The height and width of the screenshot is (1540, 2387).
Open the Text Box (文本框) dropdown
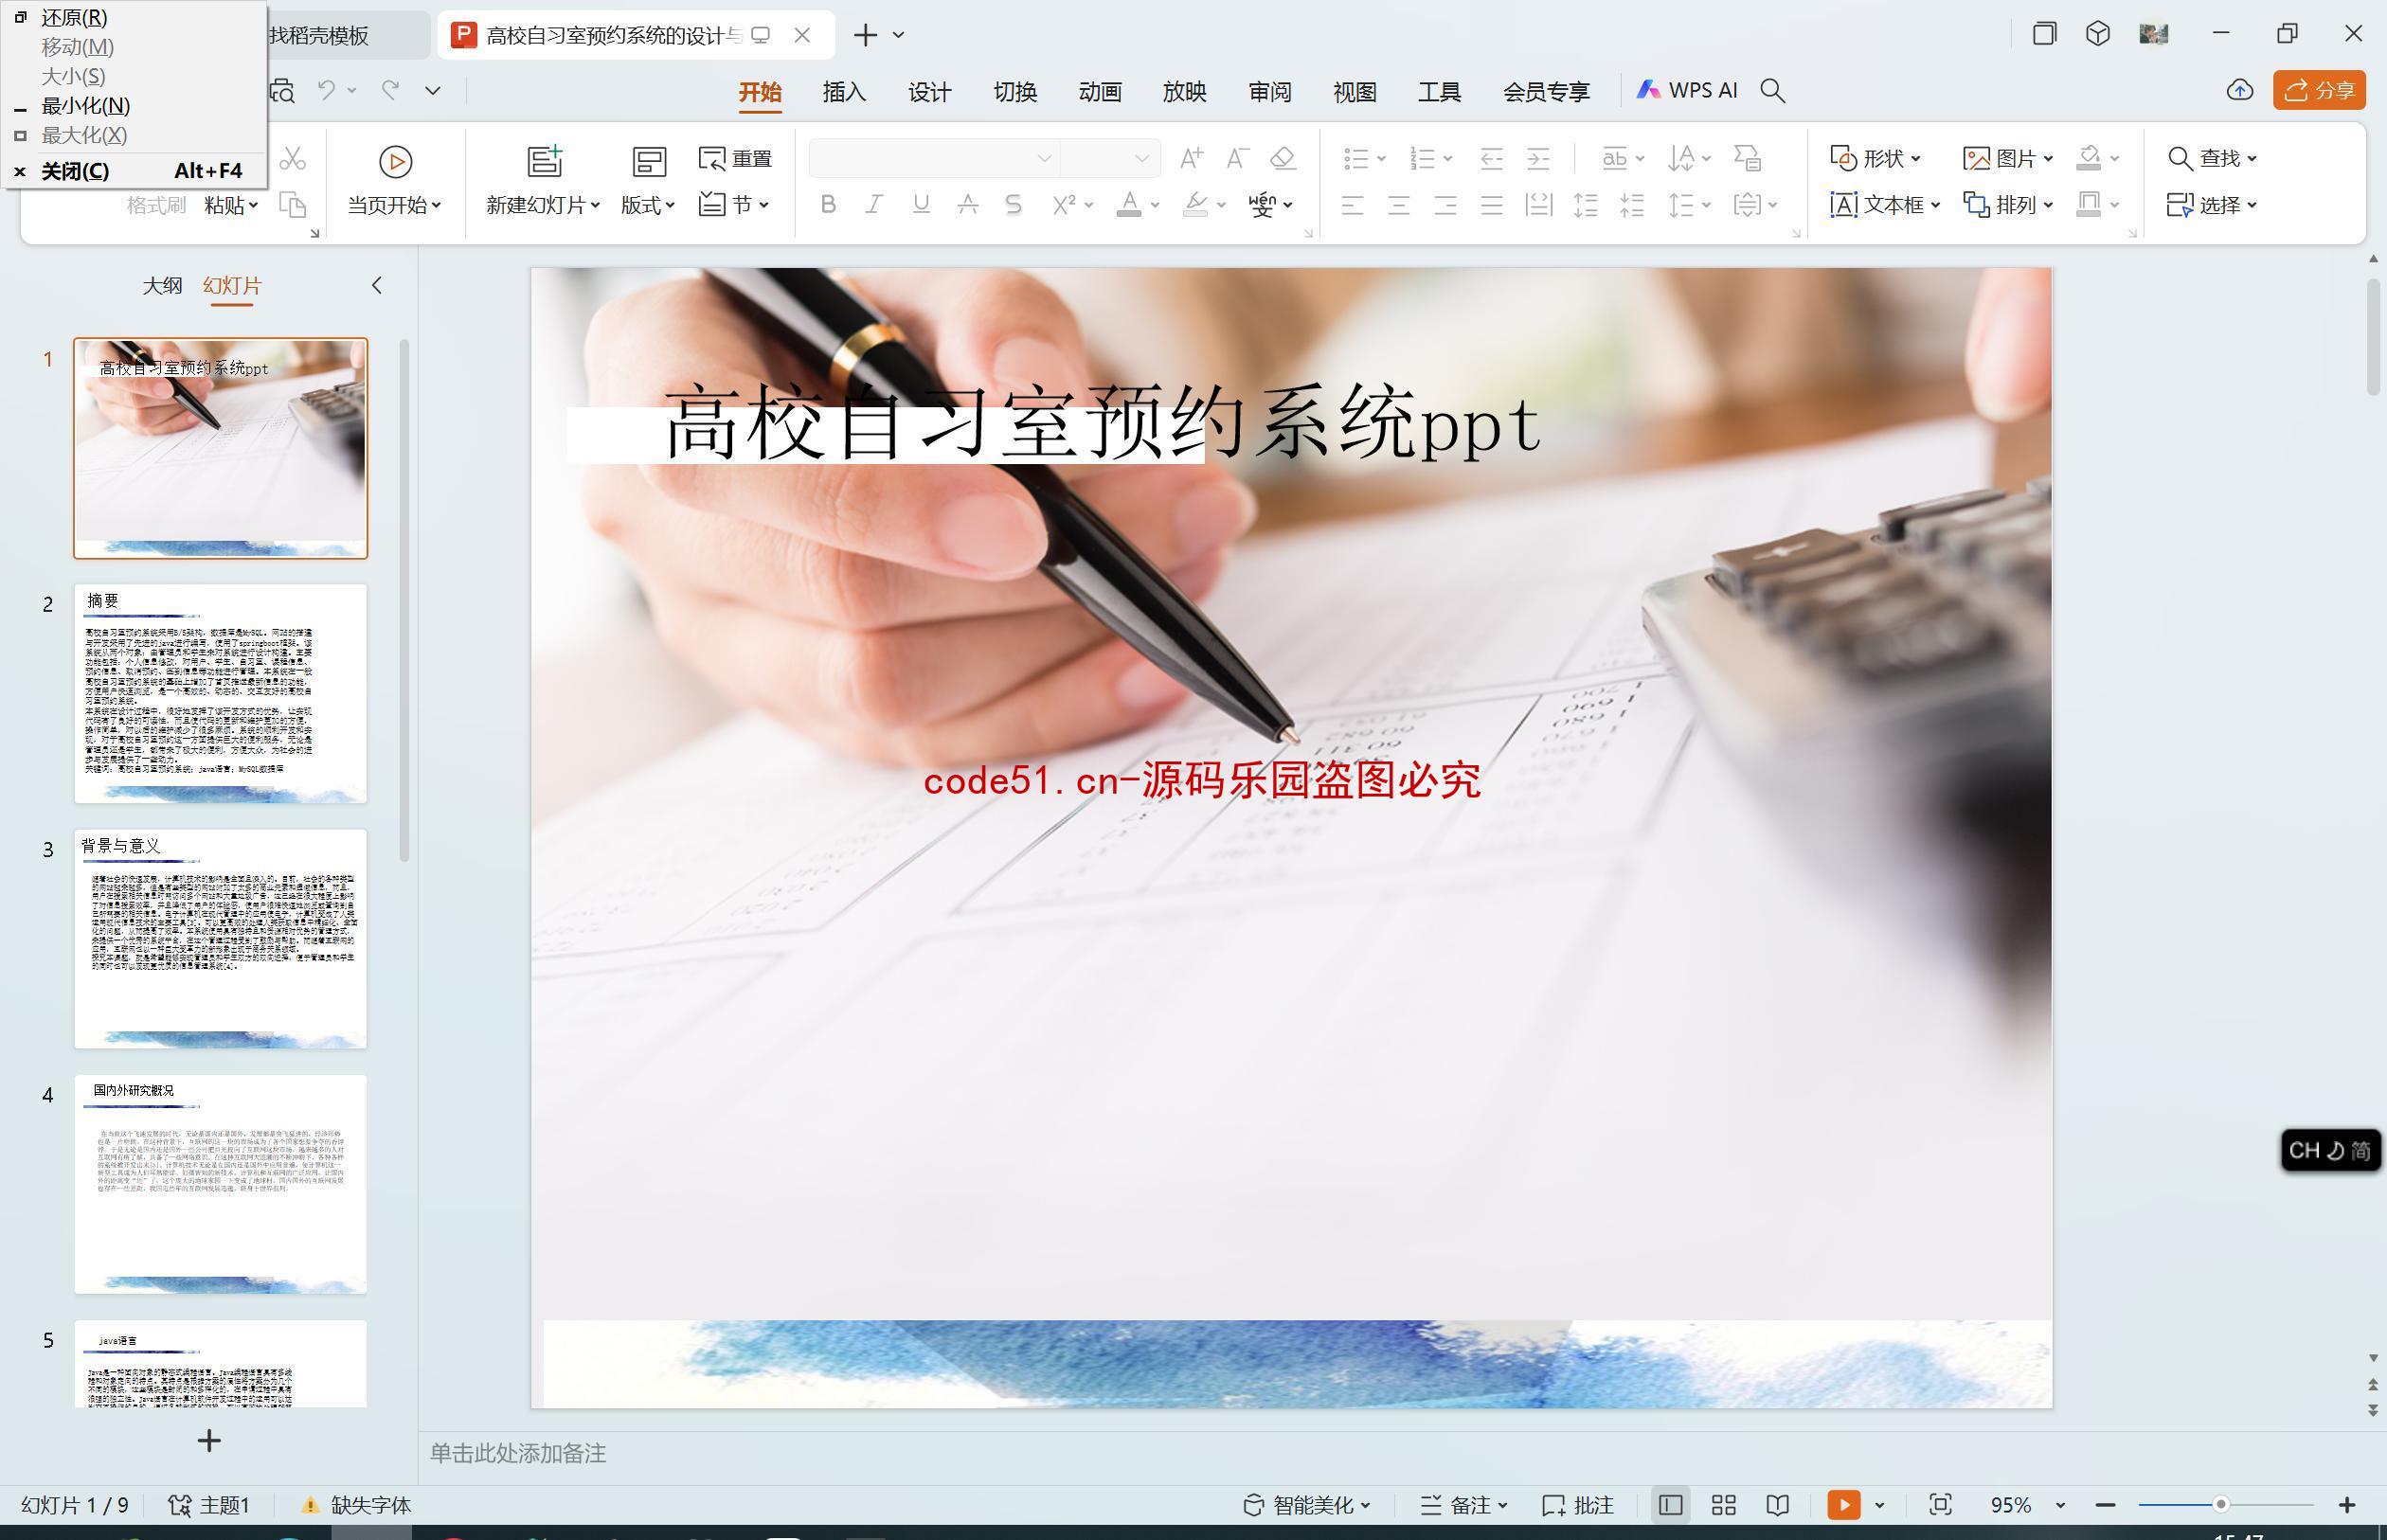[x=1885, y=205]
